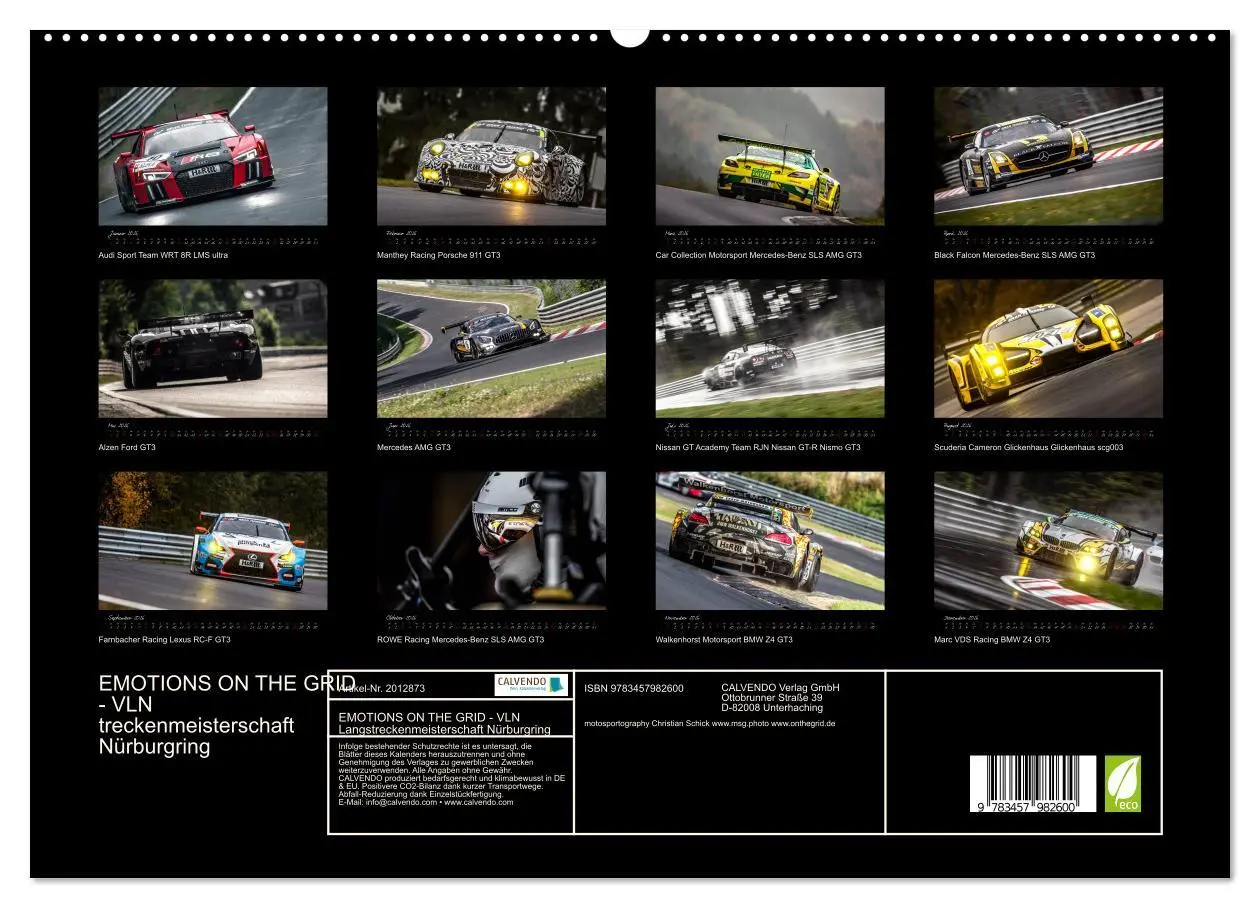Click caption 'Black Falcon Mercedes-Benz SLS AMG GT3'
Screen dimensions: 1260x908
coord(1014,255)
